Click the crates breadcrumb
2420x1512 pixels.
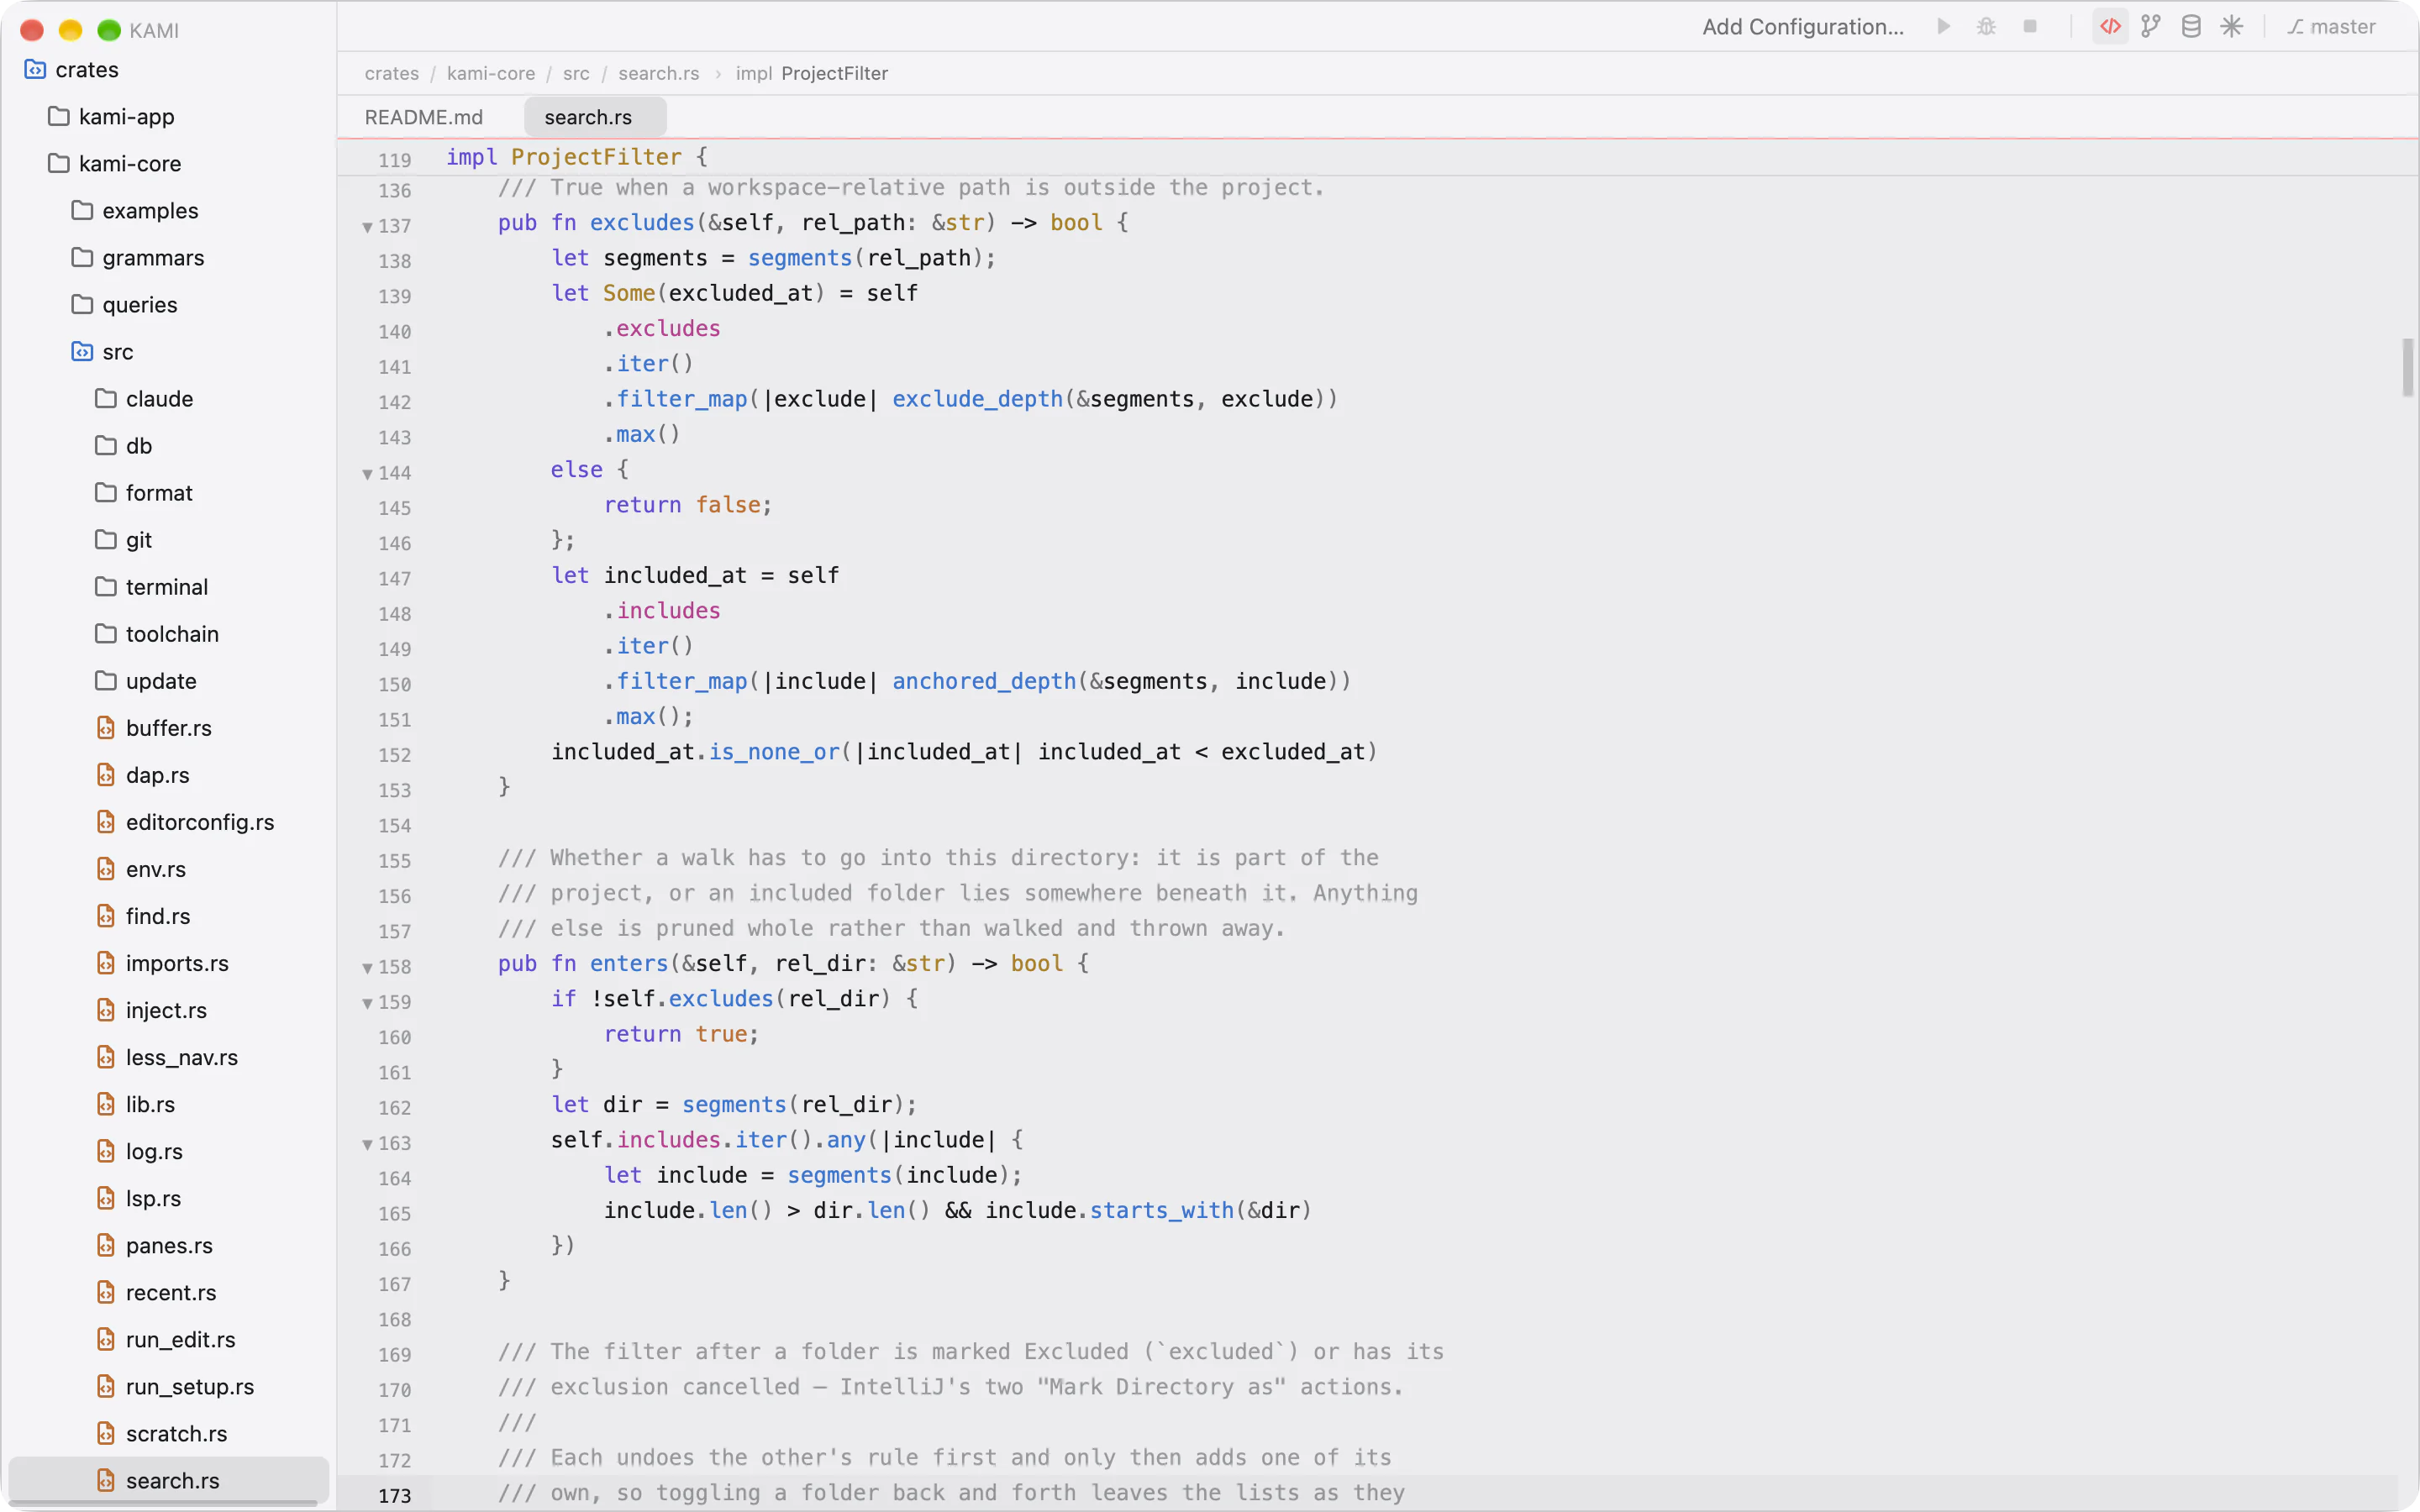[391, 74]
